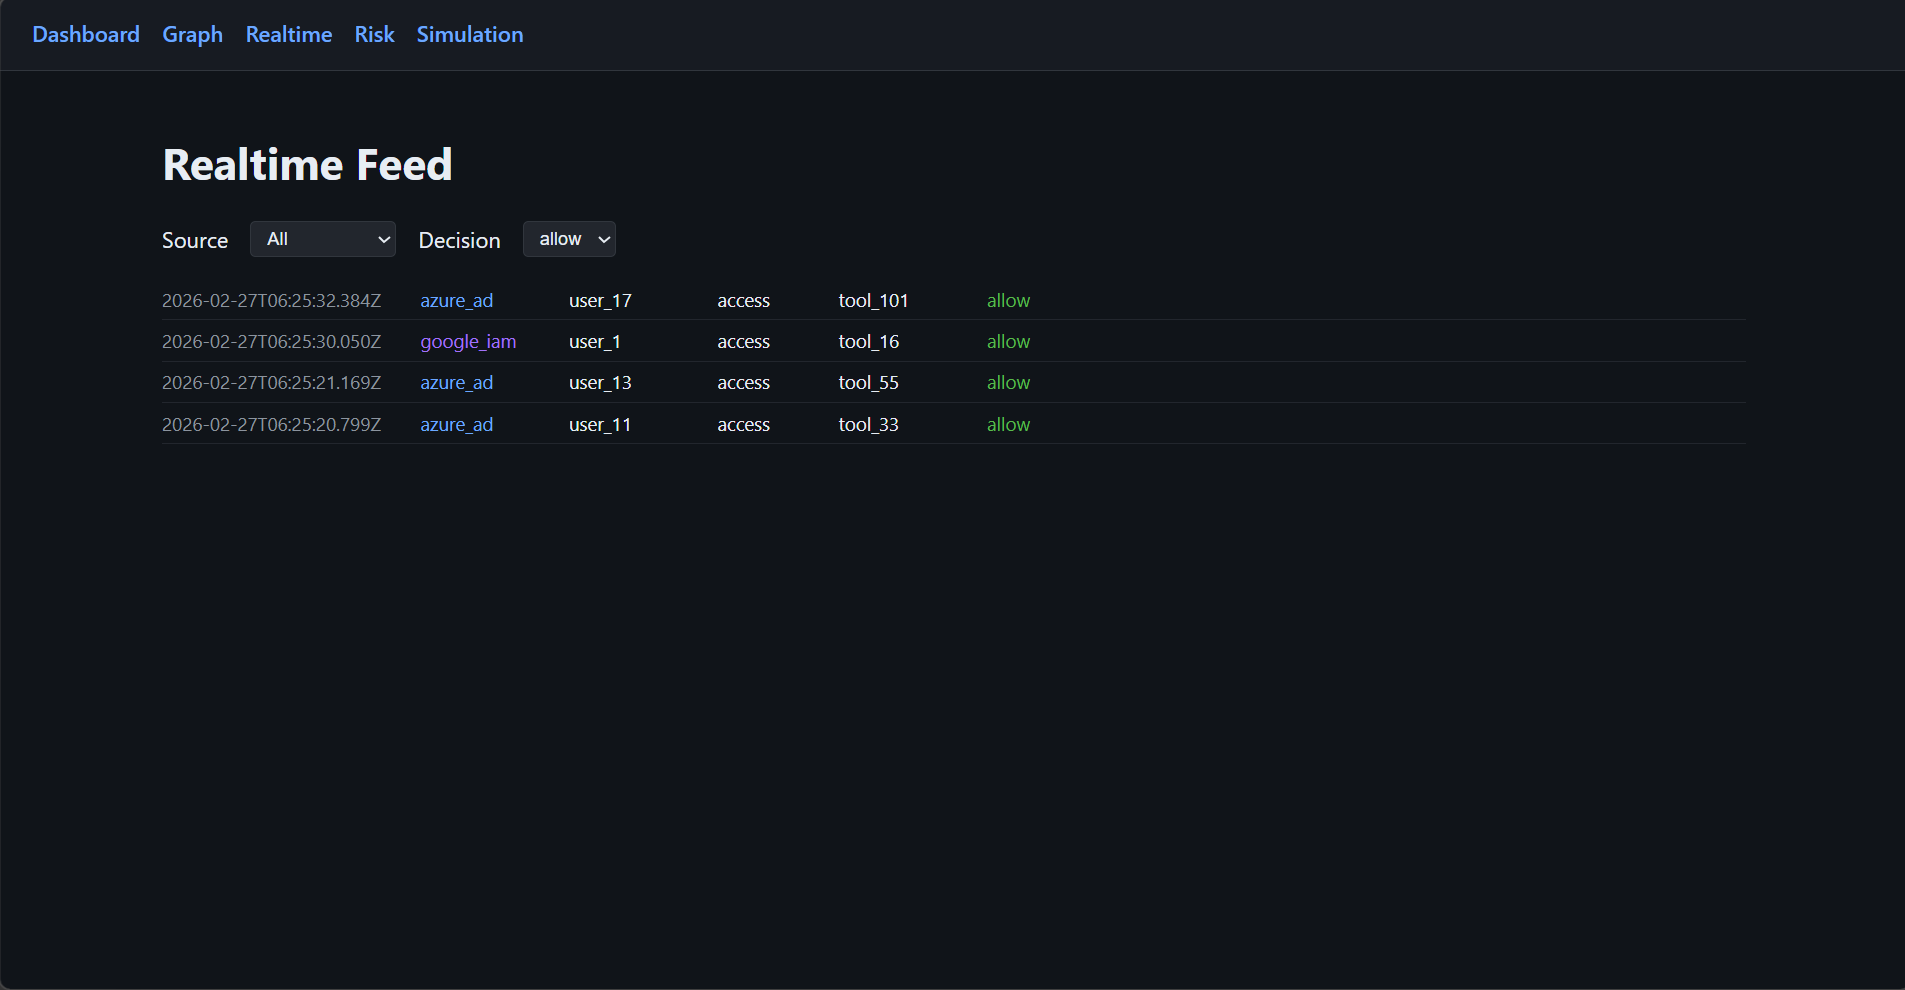Navigate to the Dashboard page
Image resolution: width=1905 pixels, height=990 pixels.
pyautogui.click(x=85, y=34)
